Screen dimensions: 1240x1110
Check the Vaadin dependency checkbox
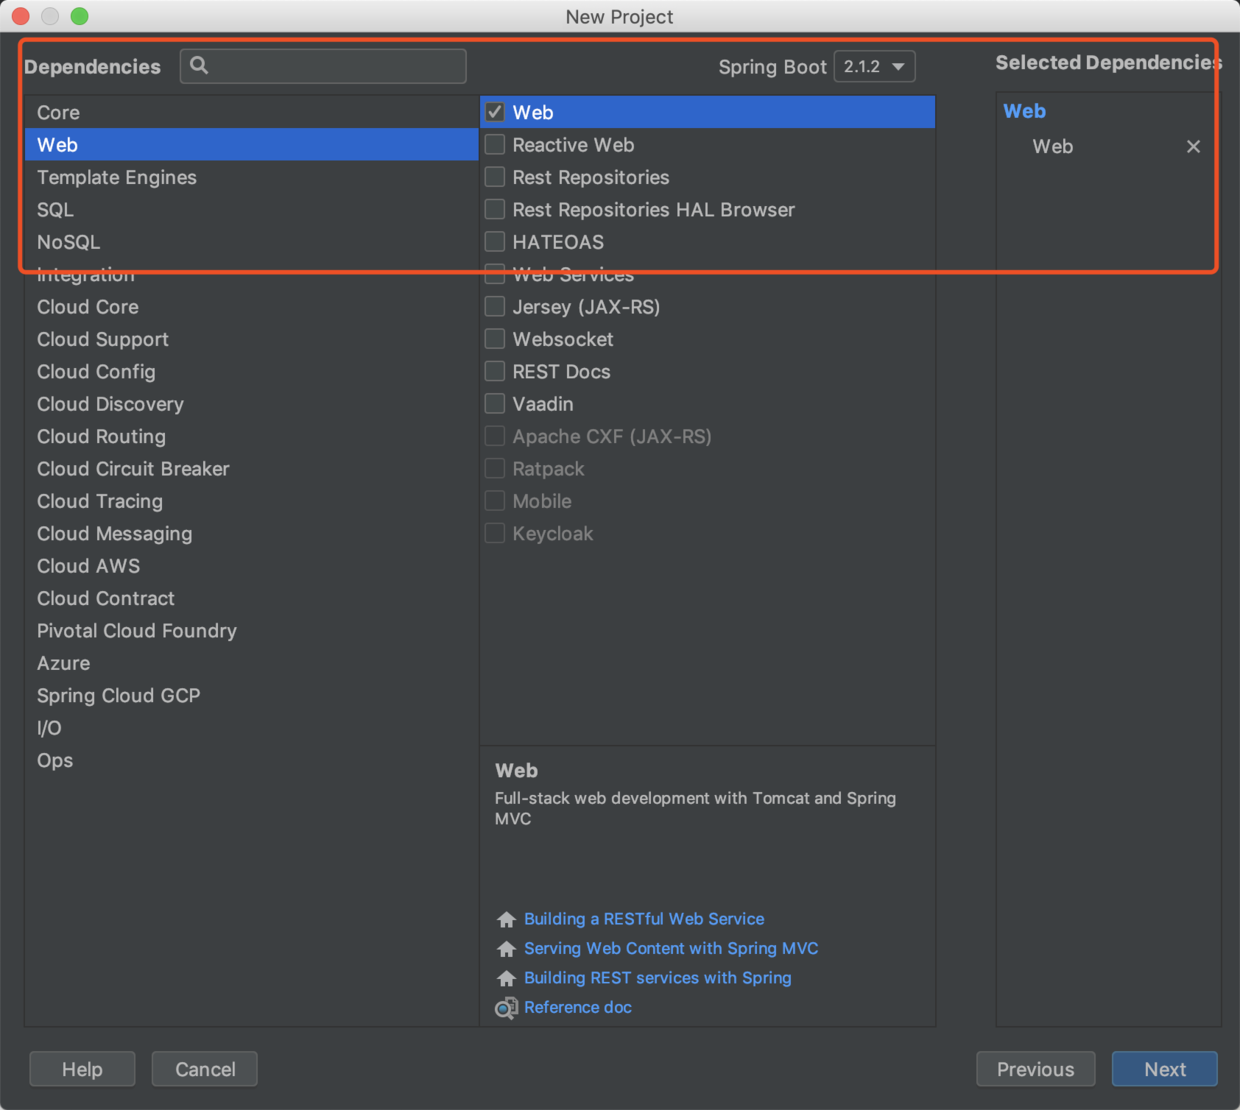pos(495,404)
